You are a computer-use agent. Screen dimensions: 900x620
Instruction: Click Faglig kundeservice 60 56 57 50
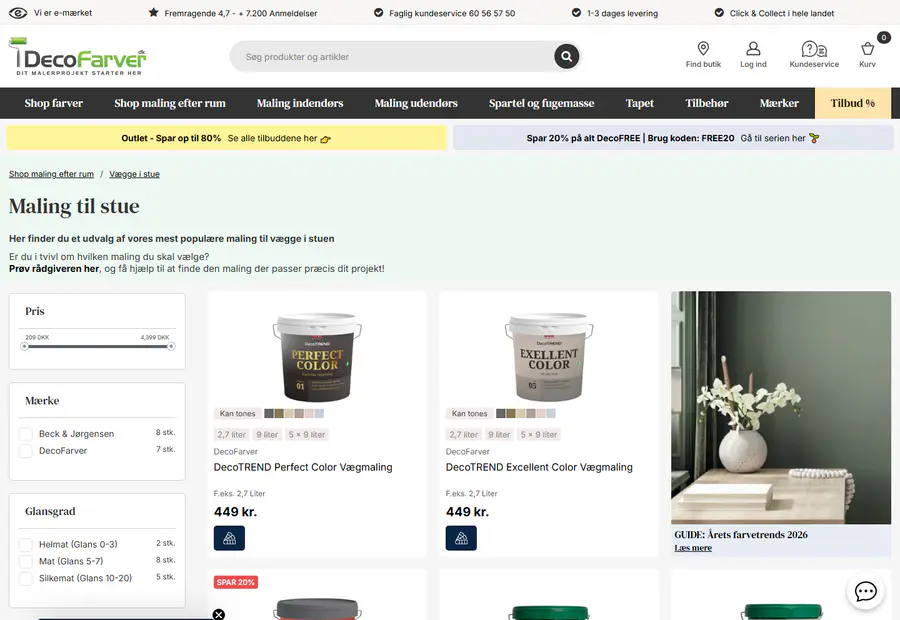[452, 13]
